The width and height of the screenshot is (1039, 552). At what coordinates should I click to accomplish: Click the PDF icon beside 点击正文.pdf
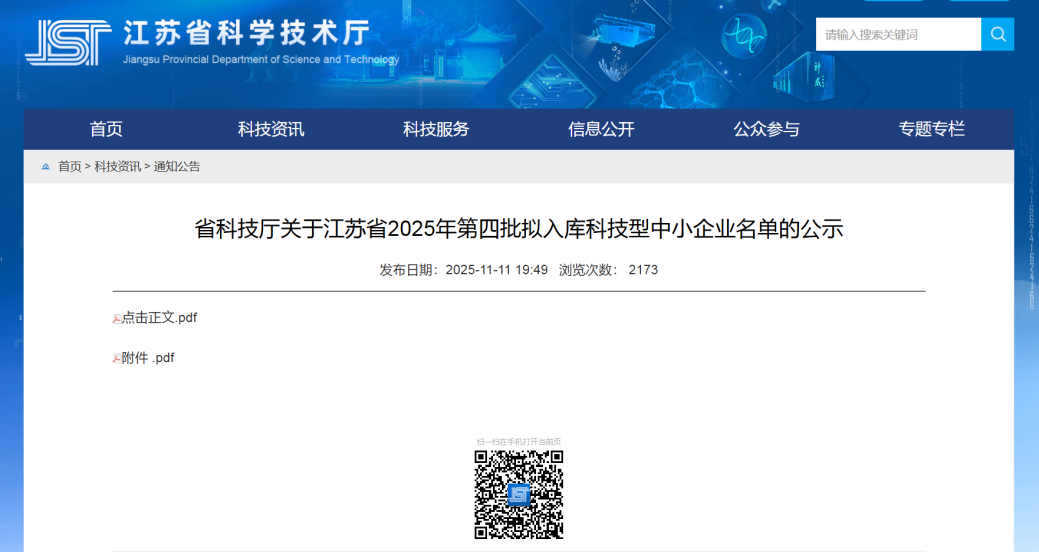[x=117, y=319]
